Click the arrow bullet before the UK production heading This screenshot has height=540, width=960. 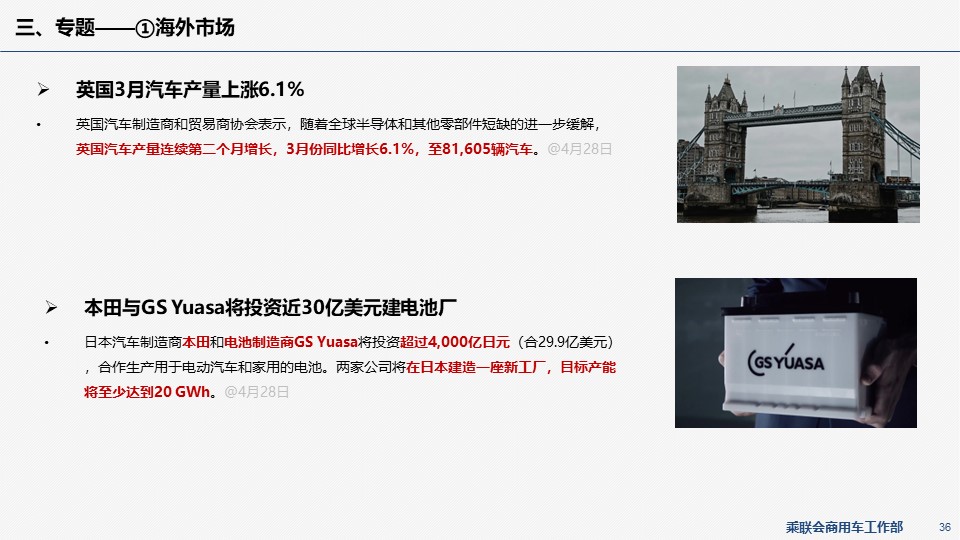click(43, 91)
